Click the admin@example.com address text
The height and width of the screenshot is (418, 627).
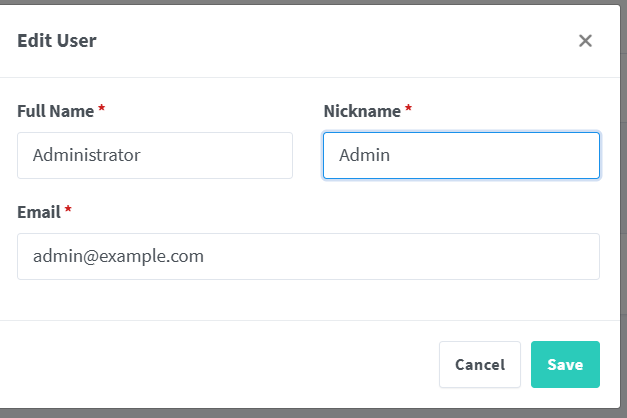(x=118, y=256)
